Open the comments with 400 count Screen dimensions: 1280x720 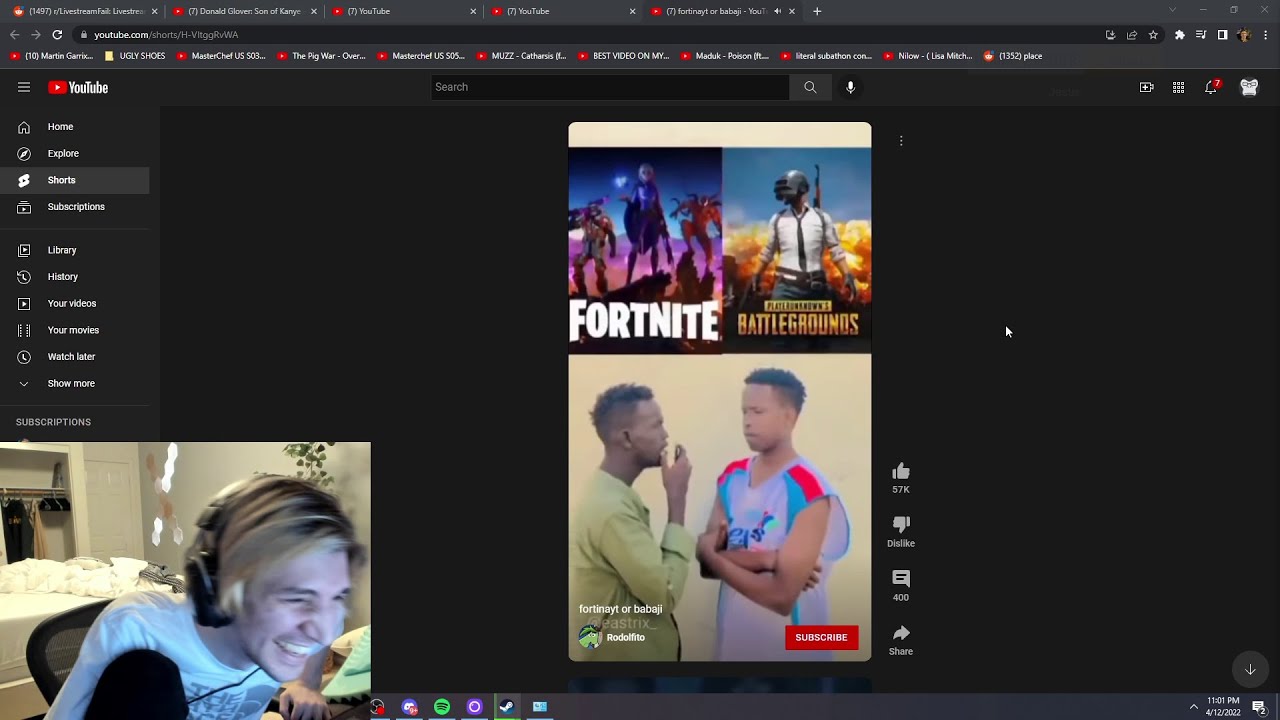(x=901, y=579)
